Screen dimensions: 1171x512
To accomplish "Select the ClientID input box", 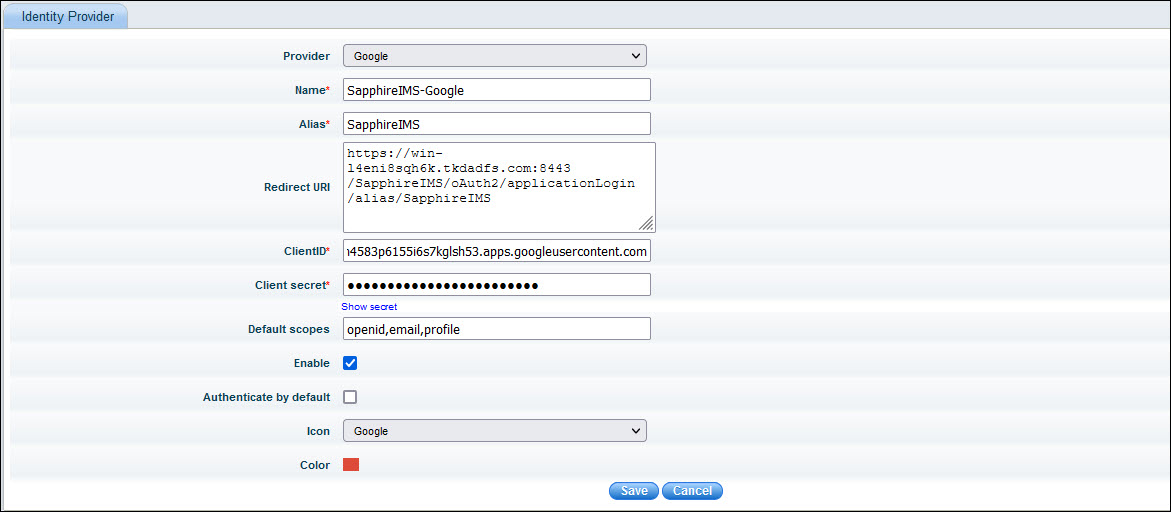I will click(x=496, y=251).
